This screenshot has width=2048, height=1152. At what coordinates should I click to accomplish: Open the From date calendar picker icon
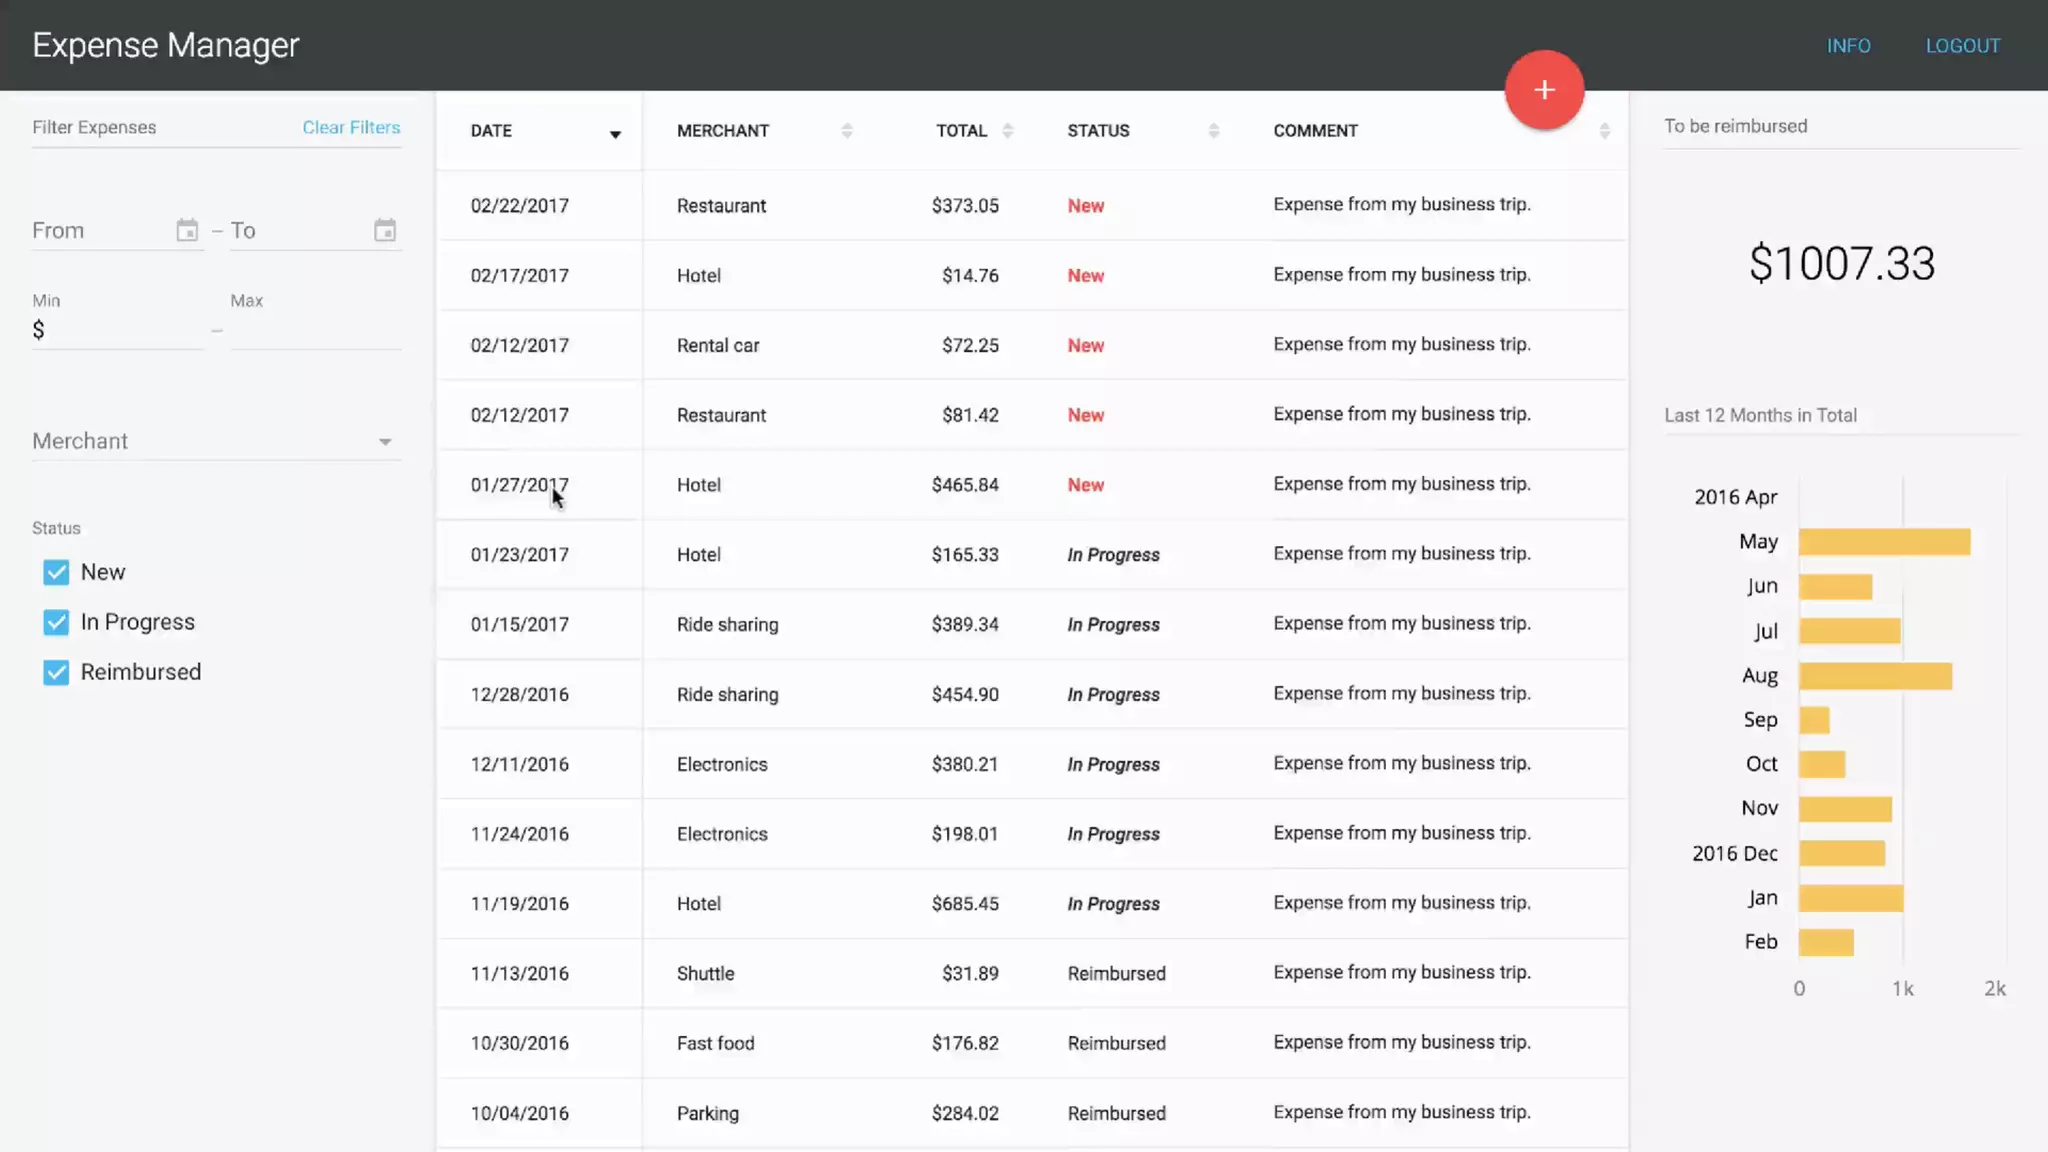click(x=187, y=231)
